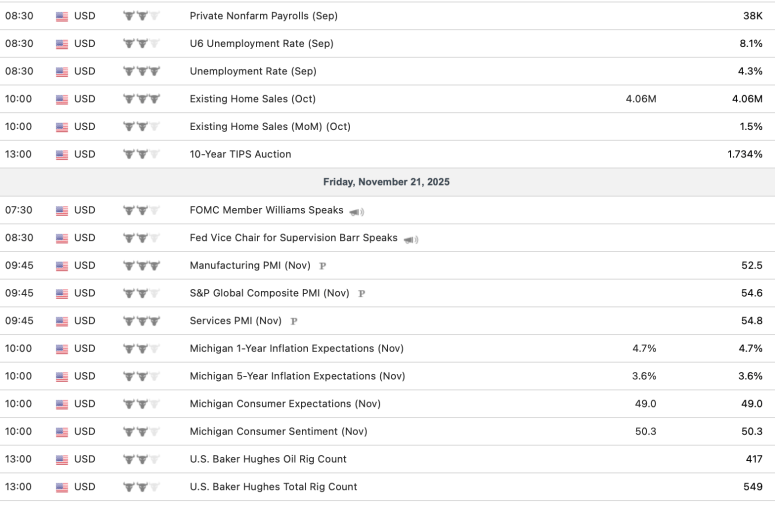Open Existing Home Sales (MoM) (Oct) event

click(x=270, y=127)
